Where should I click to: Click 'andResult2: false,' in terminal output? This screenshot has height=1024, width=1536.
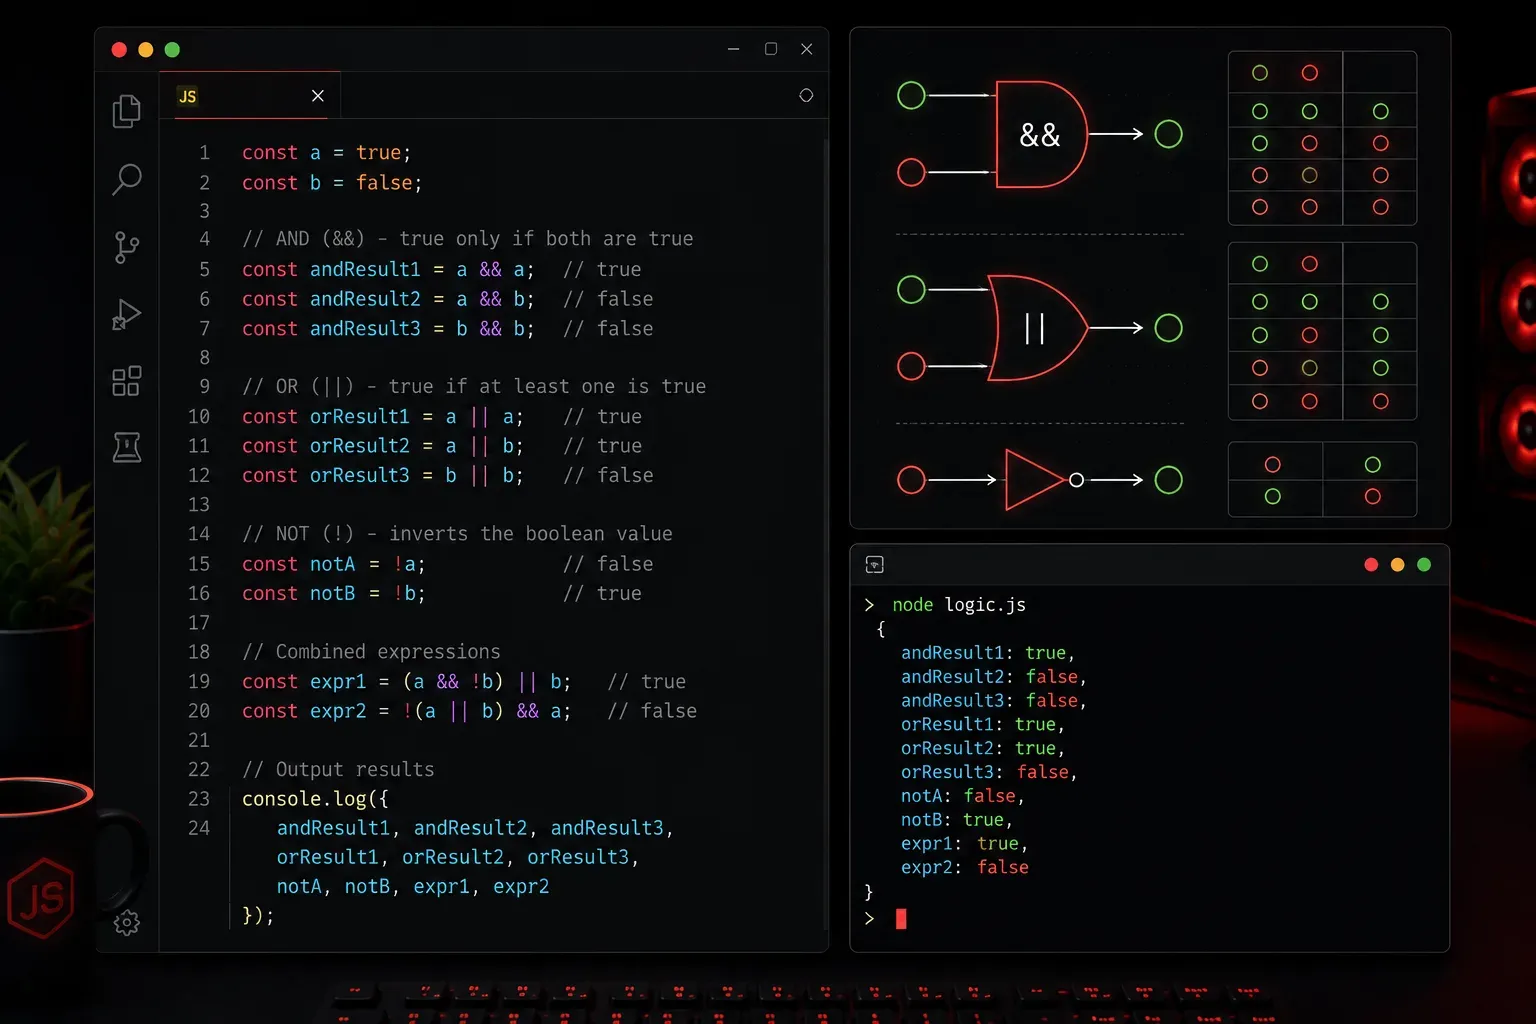pos(994,676)
